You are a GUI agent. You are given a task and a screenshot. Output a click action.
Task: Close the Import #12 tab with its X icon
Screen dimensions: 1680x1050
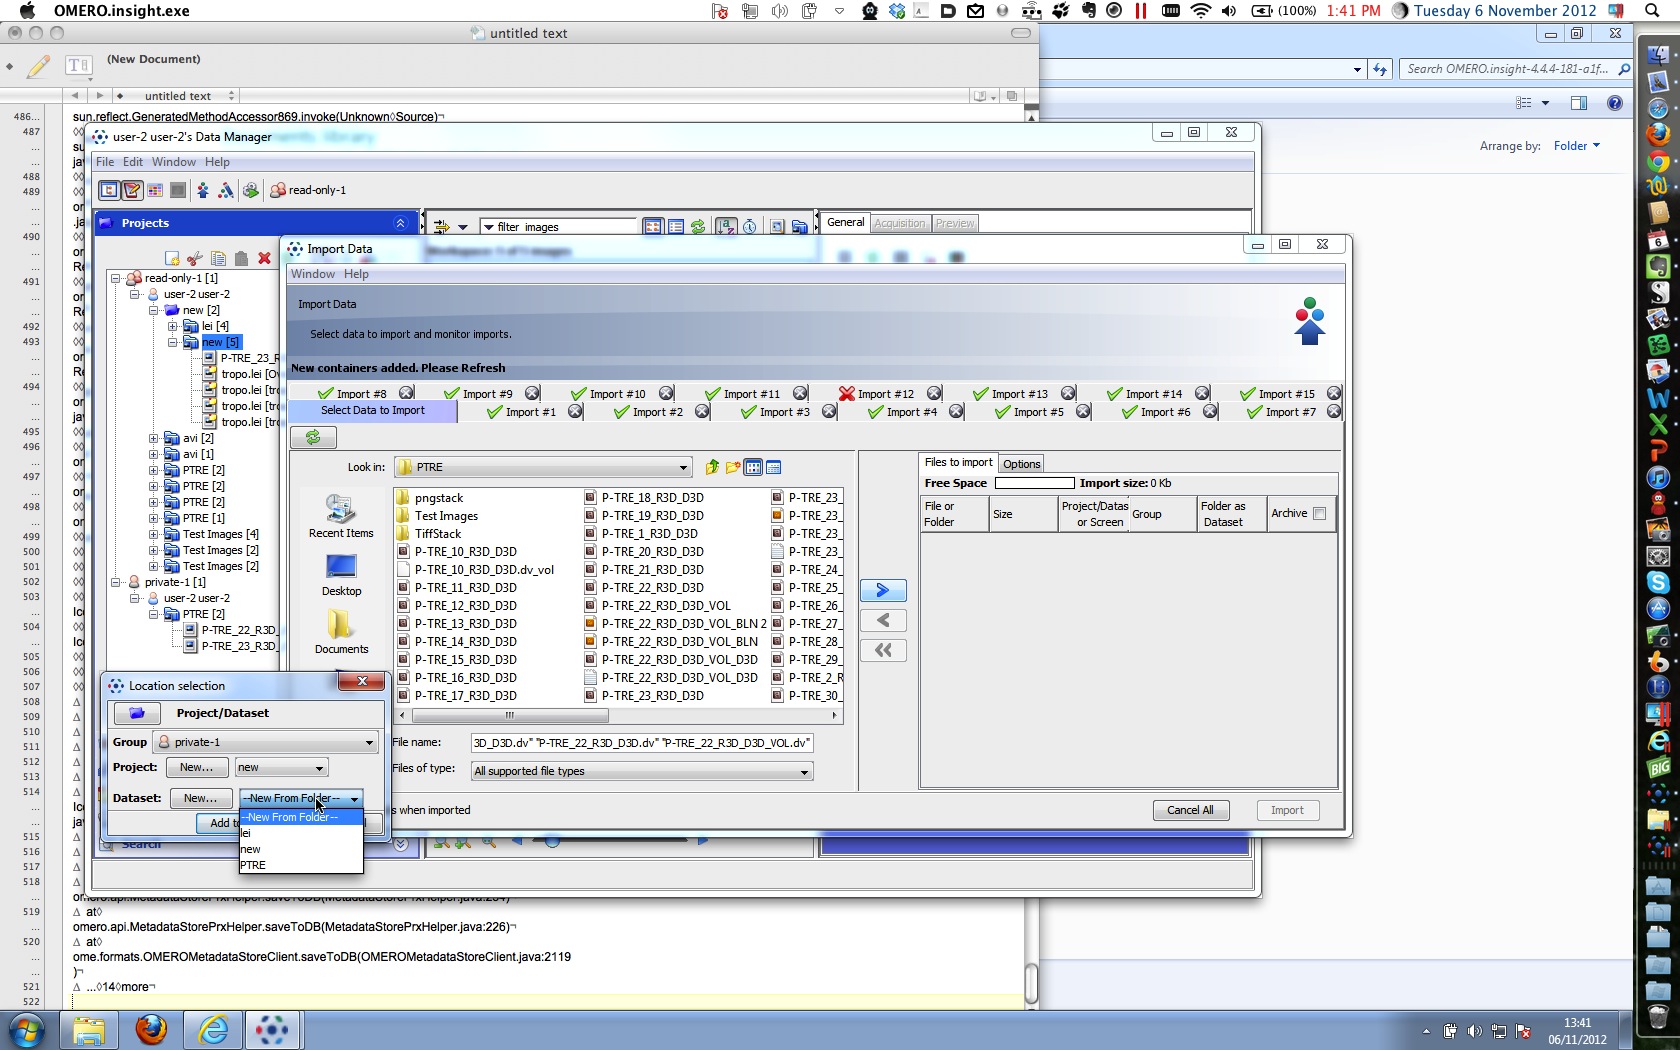933,393
